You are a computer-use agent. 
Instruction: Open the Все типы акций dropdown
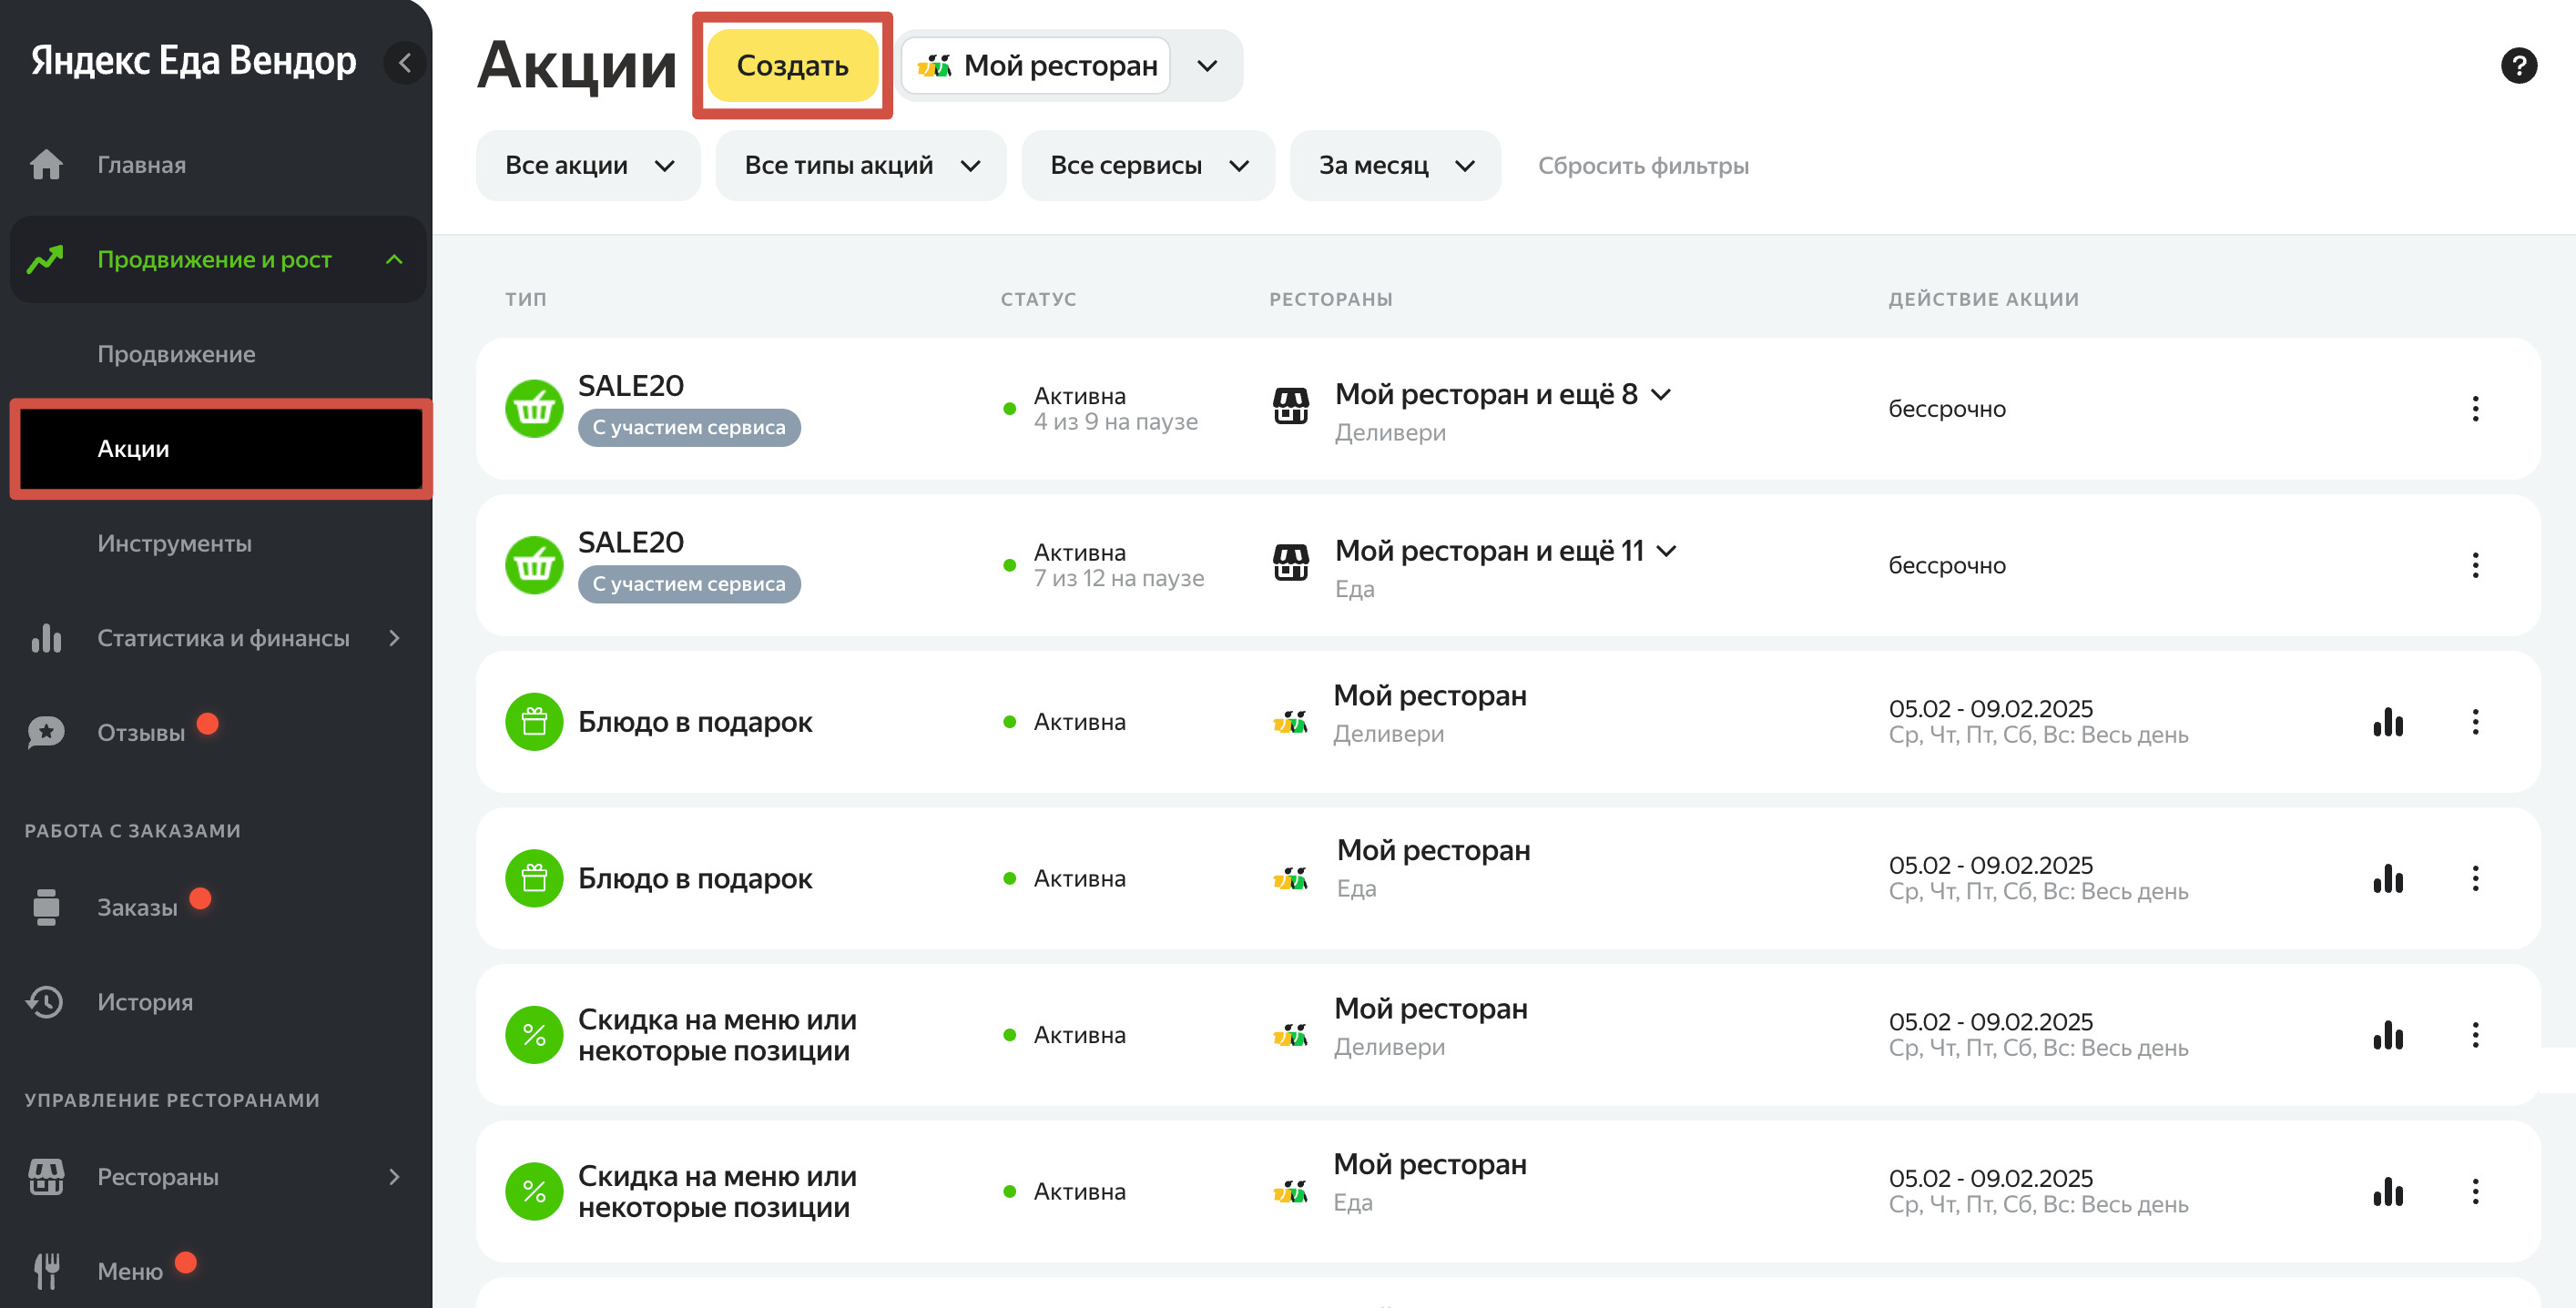pos(861,166)
